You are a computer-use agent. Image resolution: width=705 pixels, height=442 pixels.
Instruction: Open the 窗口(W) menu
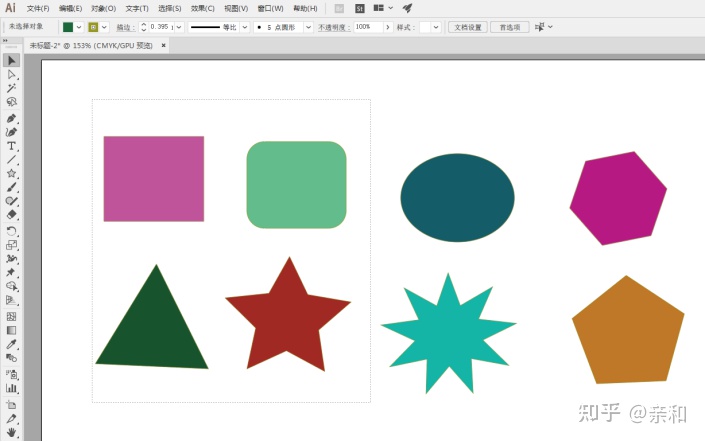270,9
